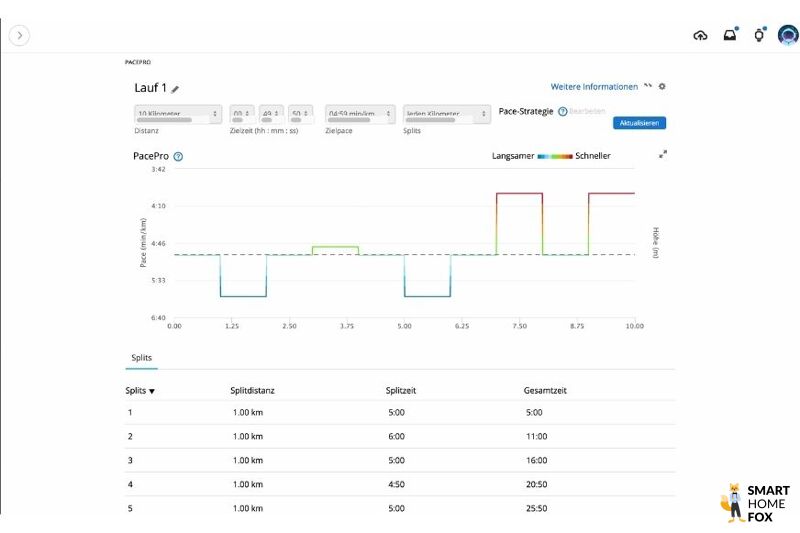This screenshot has width=800, height=533.
Task: Open the Splits 'Jeden Kilometer' dropdown
Action: tap(447, 114)
